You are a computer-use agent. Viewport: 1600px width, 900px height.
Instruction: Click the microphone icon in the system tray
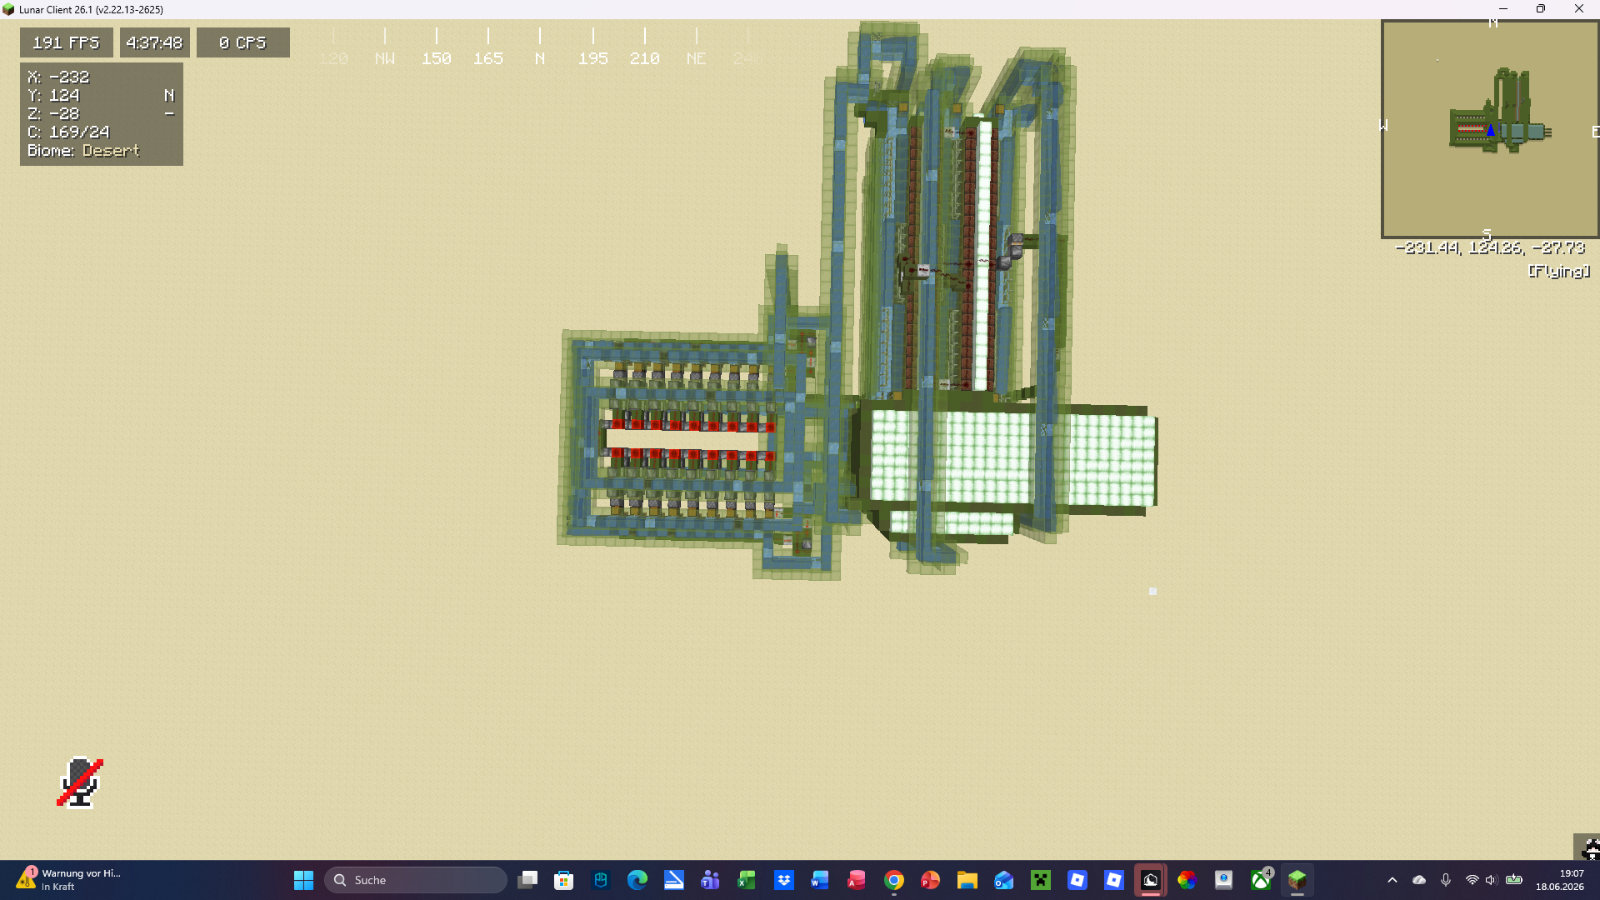(x=1446, y=880)
